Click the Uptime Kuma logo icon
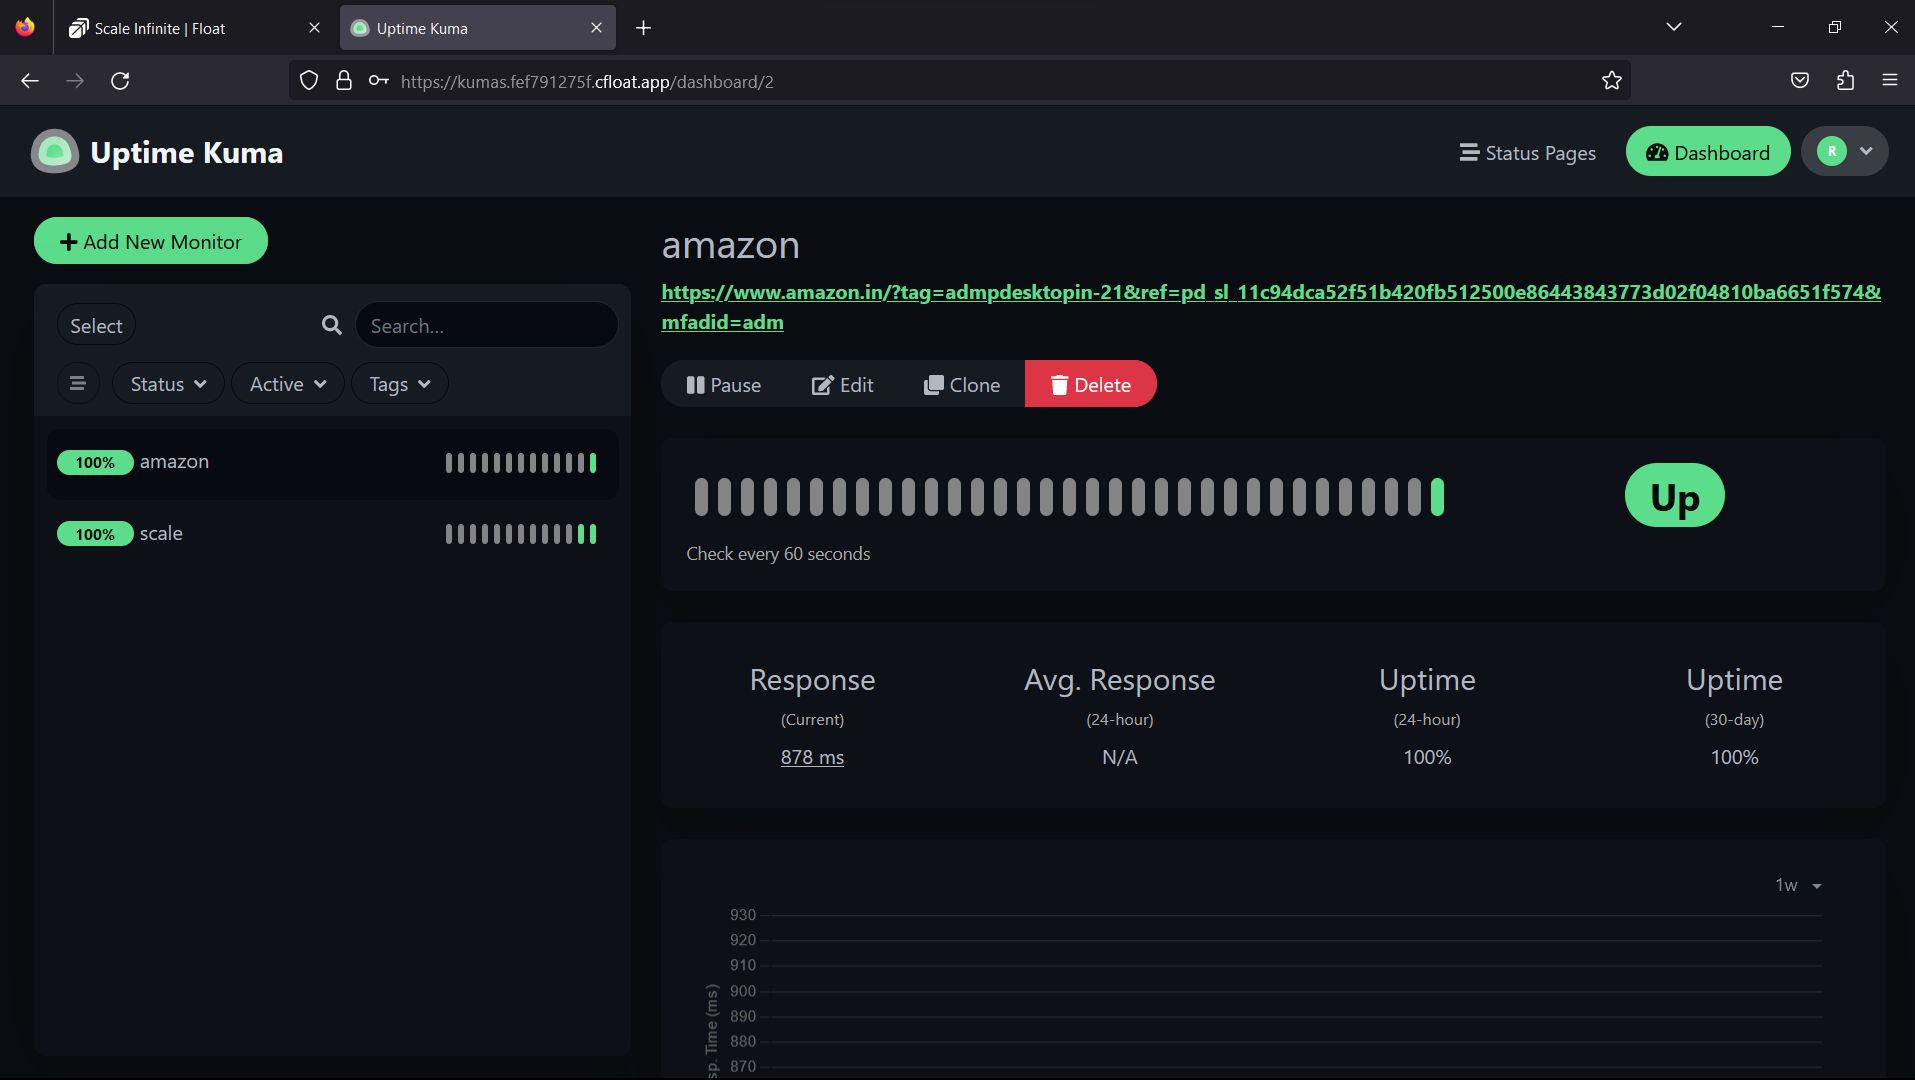The width and height of the screenshot is (1915, 1080). [x=55, y=152]
